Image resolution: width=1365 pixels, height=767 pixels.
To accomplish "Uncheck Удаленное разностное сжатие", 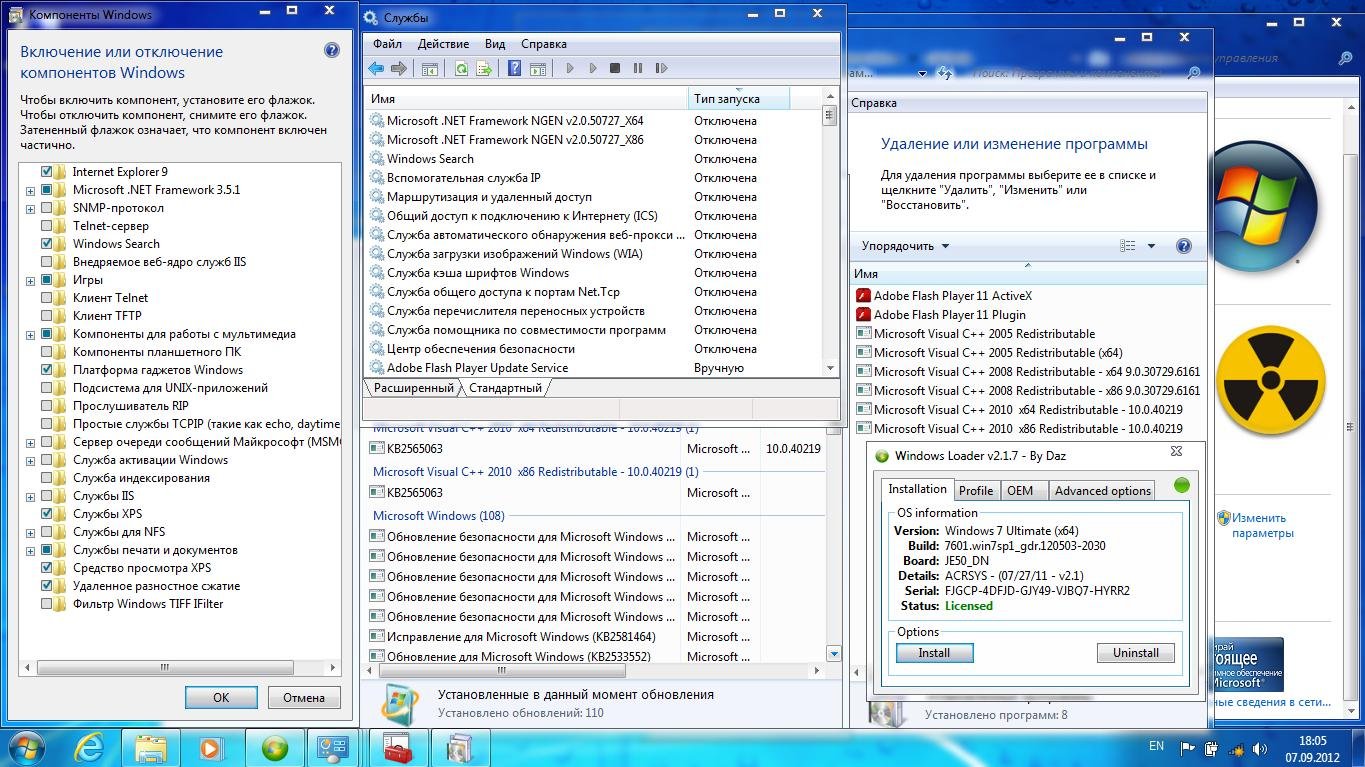I will (x=47, y=586).
